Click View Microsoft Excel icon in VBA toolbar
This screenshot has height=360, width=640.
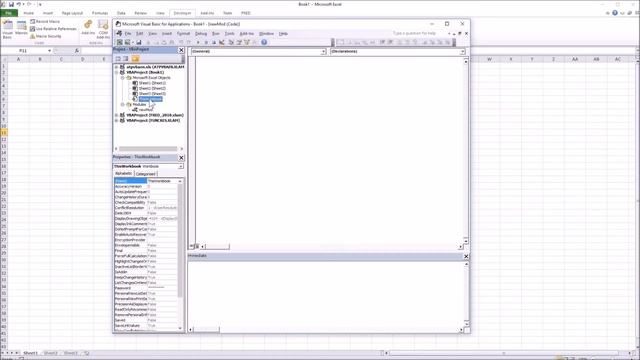(x=120, y=42)
